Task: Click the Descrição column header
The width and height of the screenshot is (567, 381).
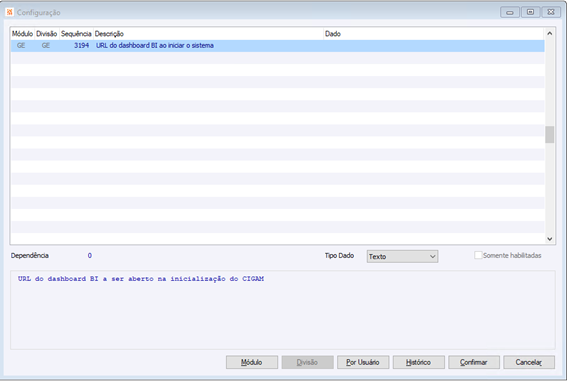Action: (208, 34)
